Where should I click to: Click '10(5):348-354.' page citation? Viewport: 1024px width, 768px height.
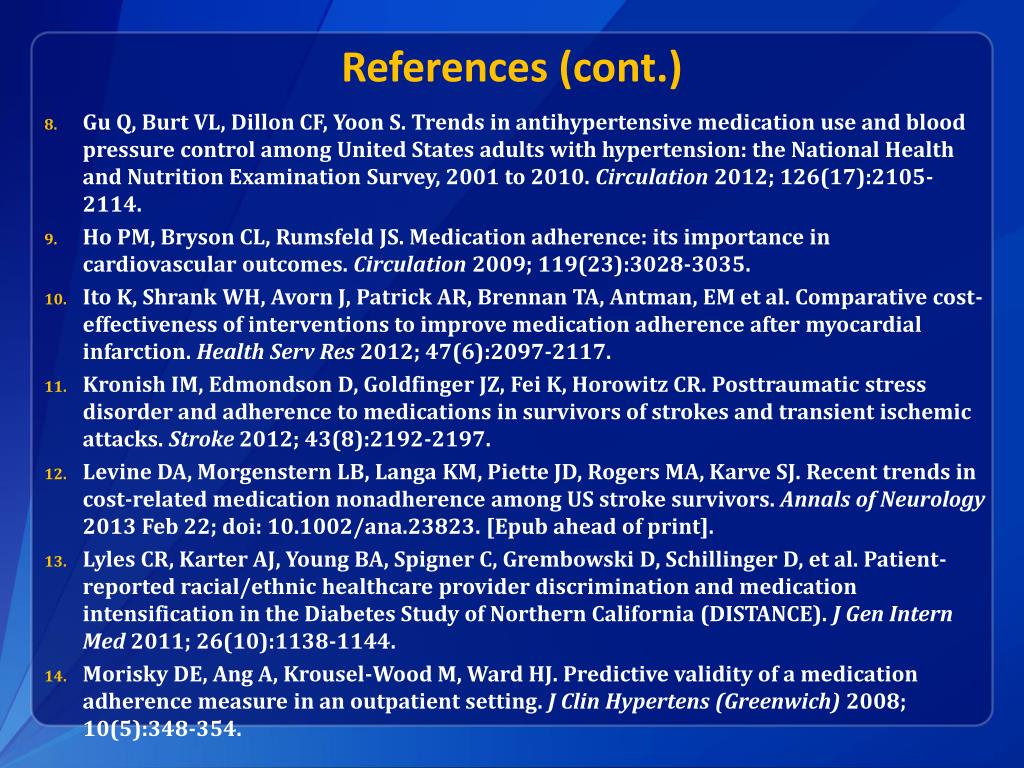tap(162, 729)
